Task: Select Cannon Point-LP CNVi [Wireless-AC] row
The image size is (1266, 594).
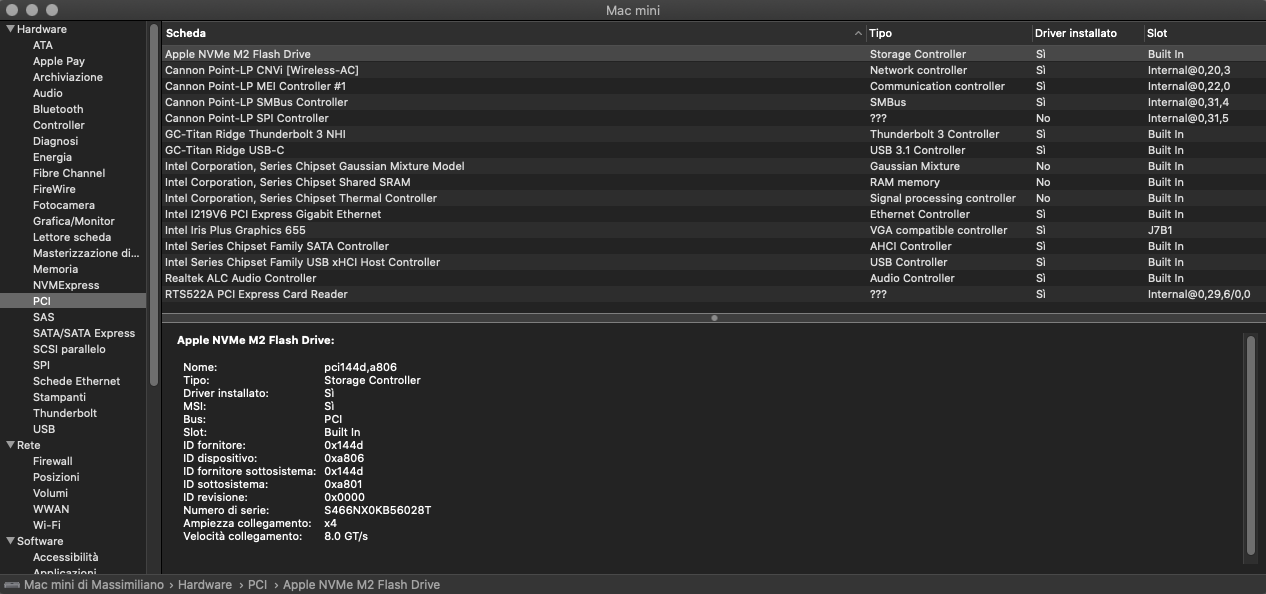Action: click(x=714, y=70)
